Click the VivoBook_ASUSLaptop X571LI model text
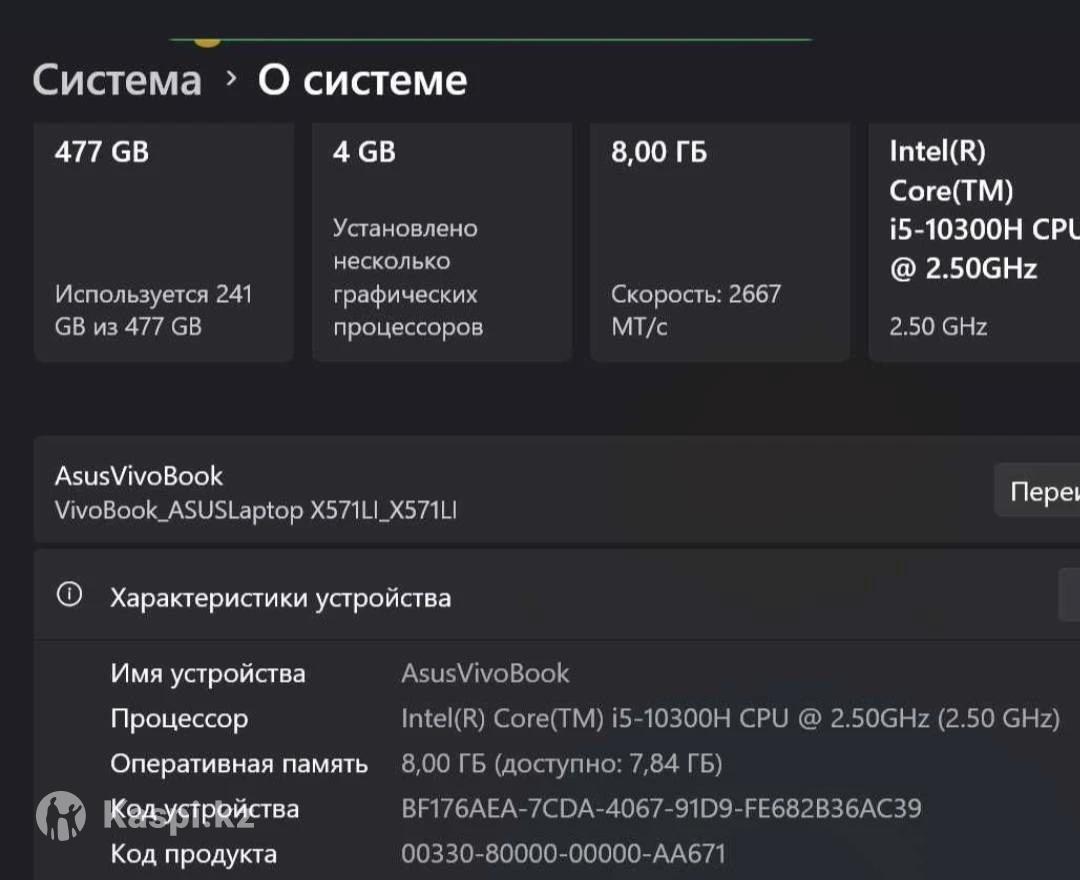This screenshot has width=1080, height=880. [x=256, y=510]
